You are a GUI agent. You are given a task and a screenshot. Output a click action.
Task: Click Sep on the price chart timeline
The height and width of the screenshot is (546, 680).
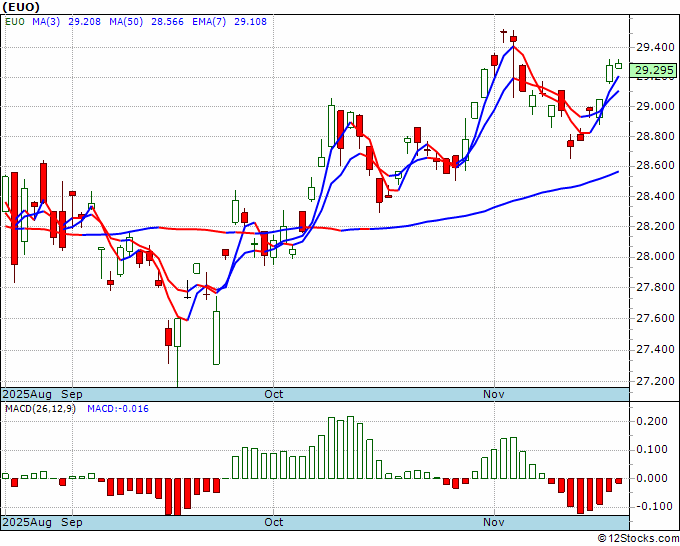(x=72, y=394)
